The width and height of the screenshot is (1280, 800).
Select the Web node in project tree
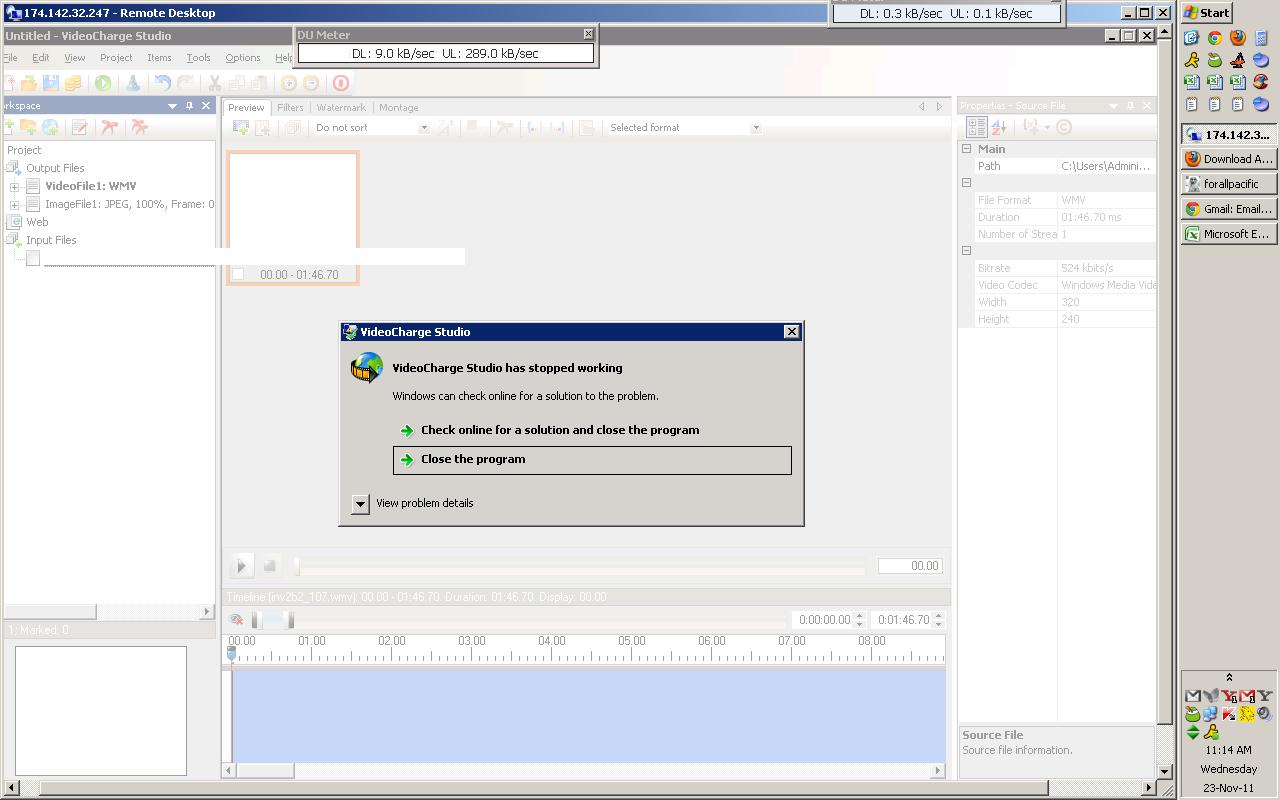(37, 222)
